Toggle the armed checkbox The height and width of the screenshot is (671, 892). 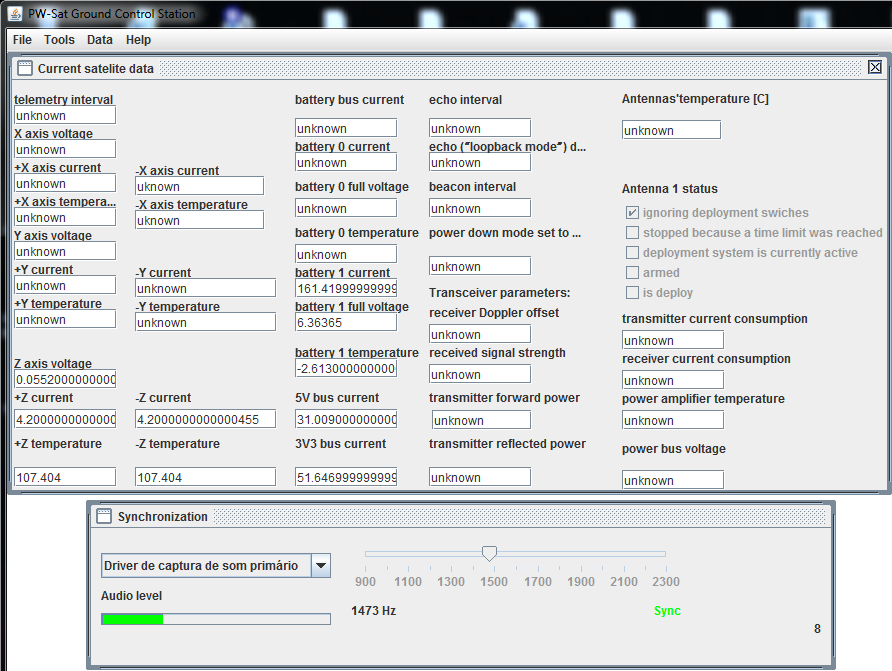(x=632, y=272)
